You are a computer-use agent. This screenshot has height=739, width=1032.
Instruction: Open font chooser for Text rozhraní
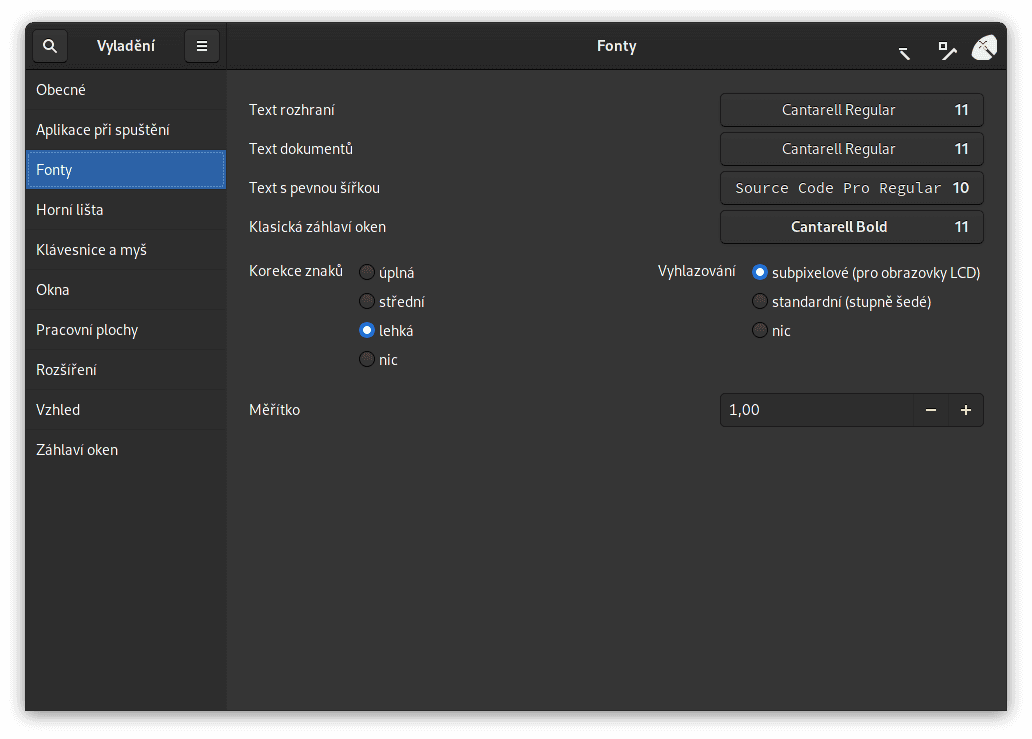pyautogui.click(x=851, y=110)
